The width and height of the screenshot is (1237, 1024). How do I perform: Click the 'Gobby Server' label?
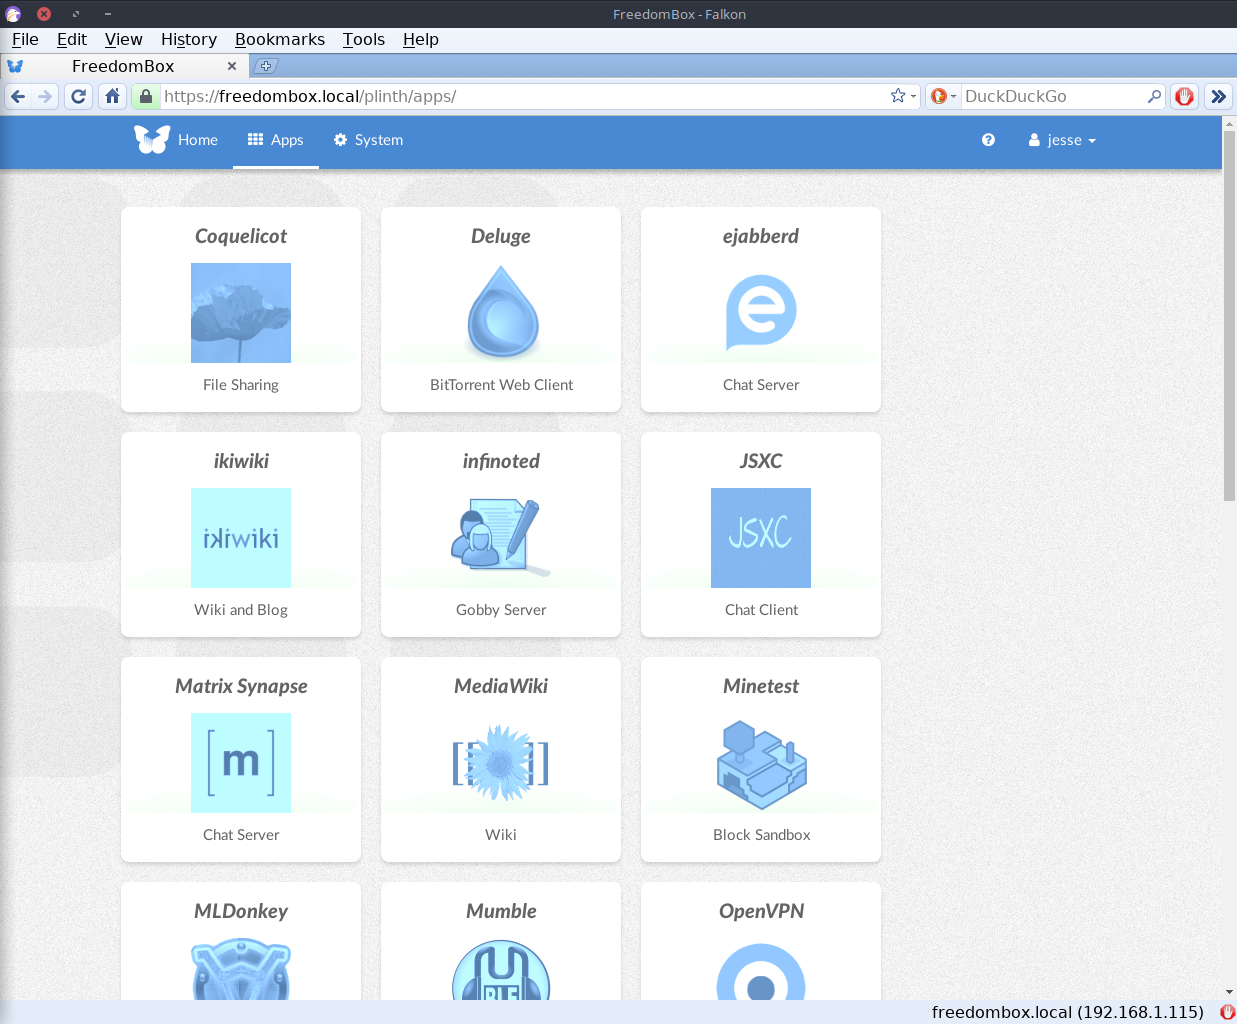pyautogui.click(x=501, y=610)
